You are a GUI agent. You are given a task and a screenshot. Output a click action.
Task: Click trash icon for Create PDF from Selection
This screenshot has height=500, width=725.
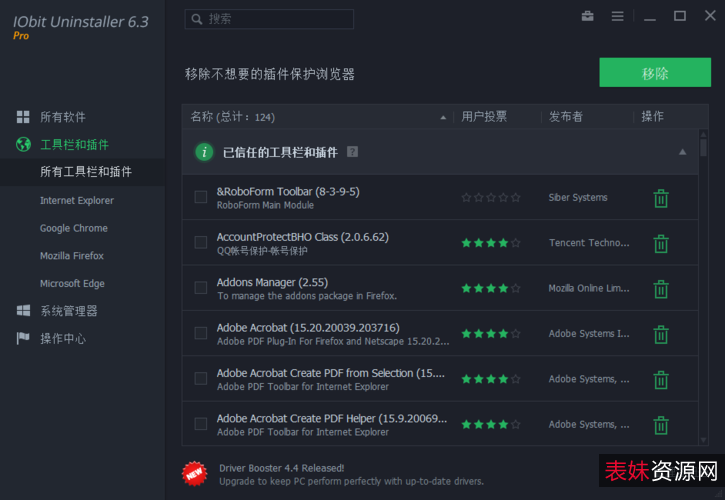click(661, 380)
